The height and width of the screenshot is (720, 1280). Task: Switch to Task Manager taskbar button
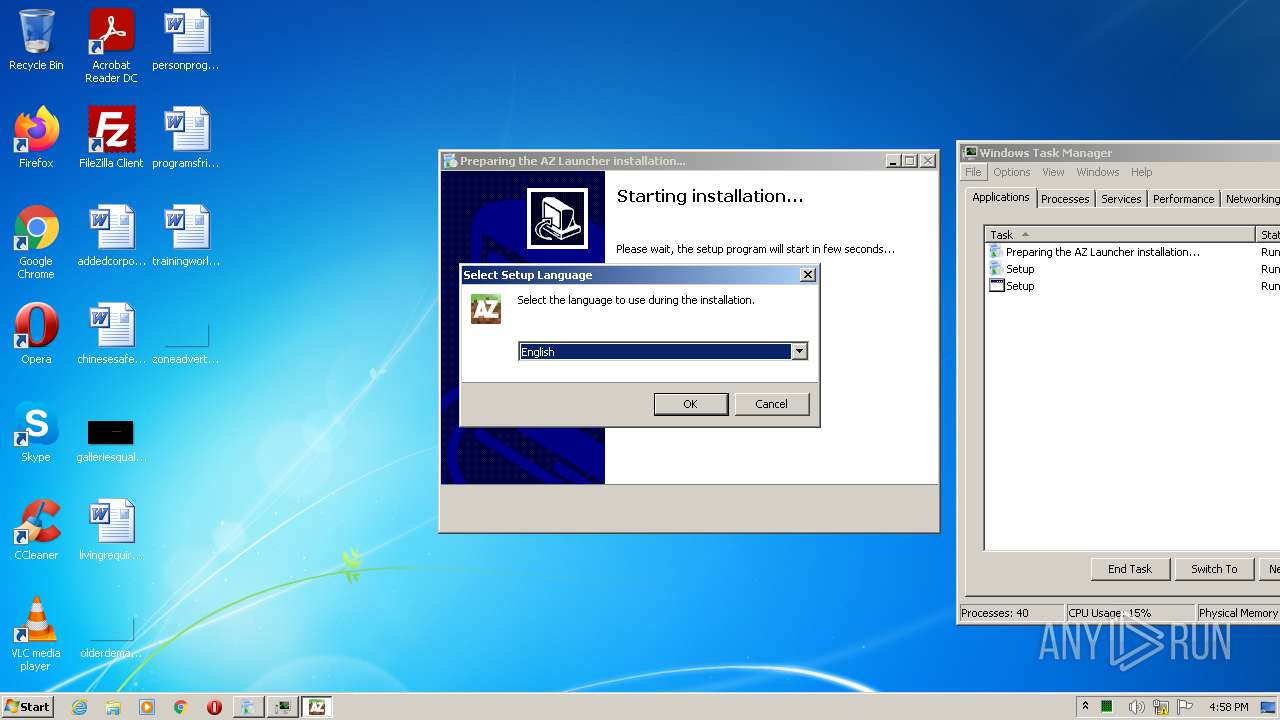pyautogui.click(x=283, y=707)
